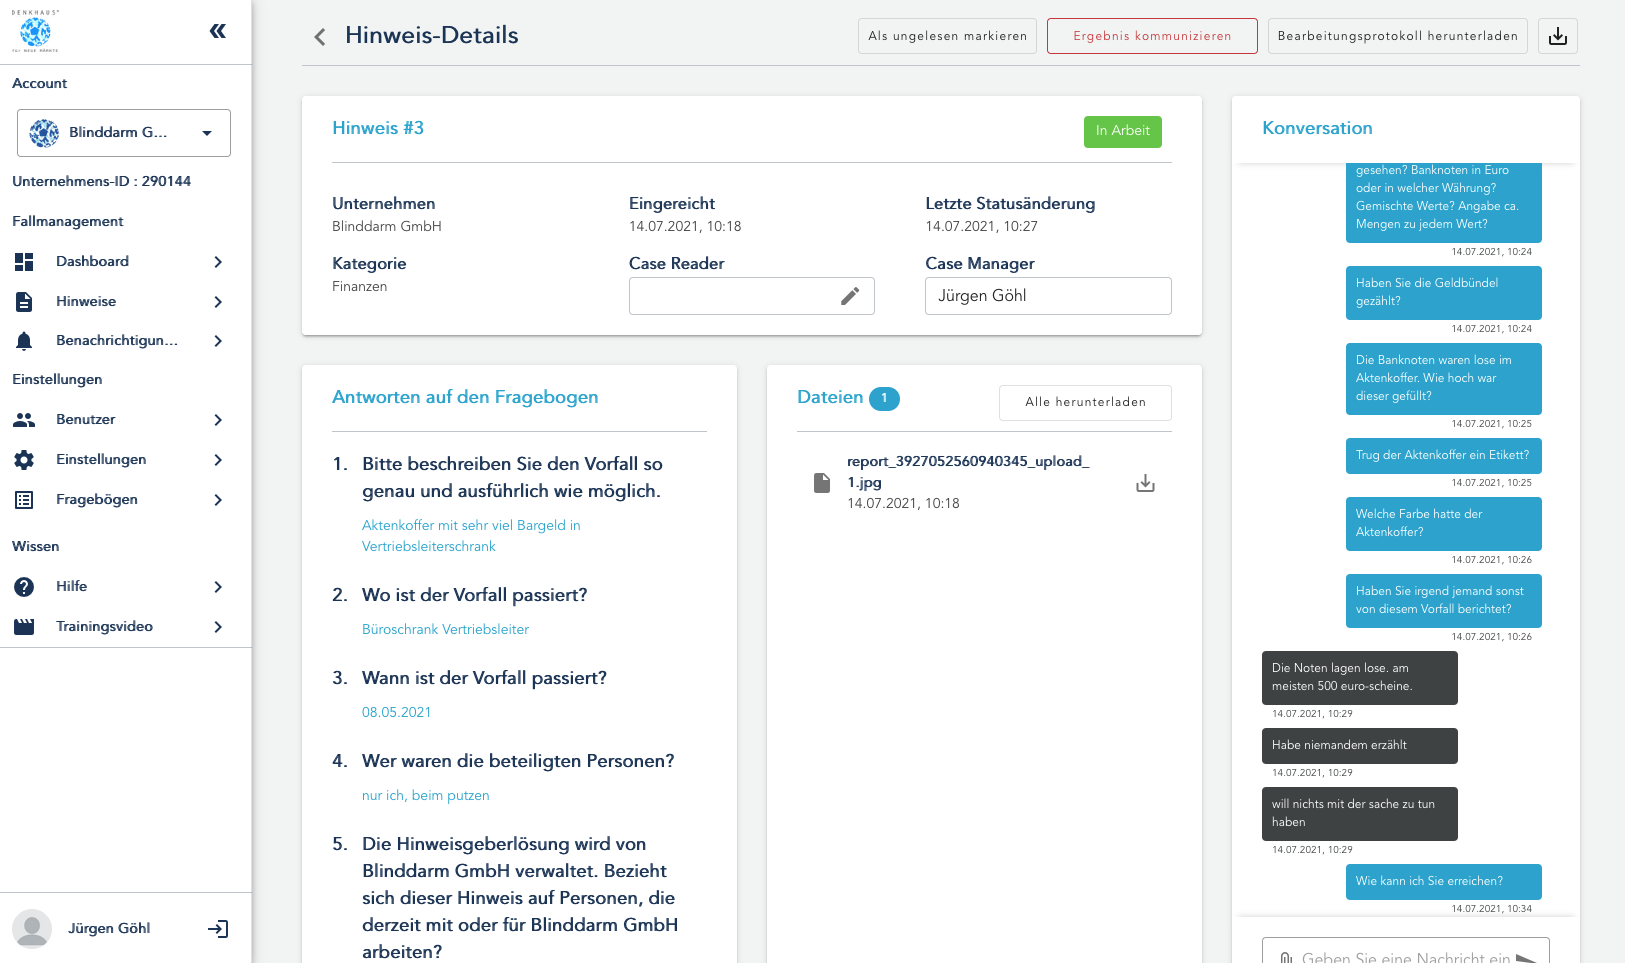Image resolution: width=1625 pixels, height=963 pixels.
Task: Open Einstellungen gear menu item
Action: (100, 460)
